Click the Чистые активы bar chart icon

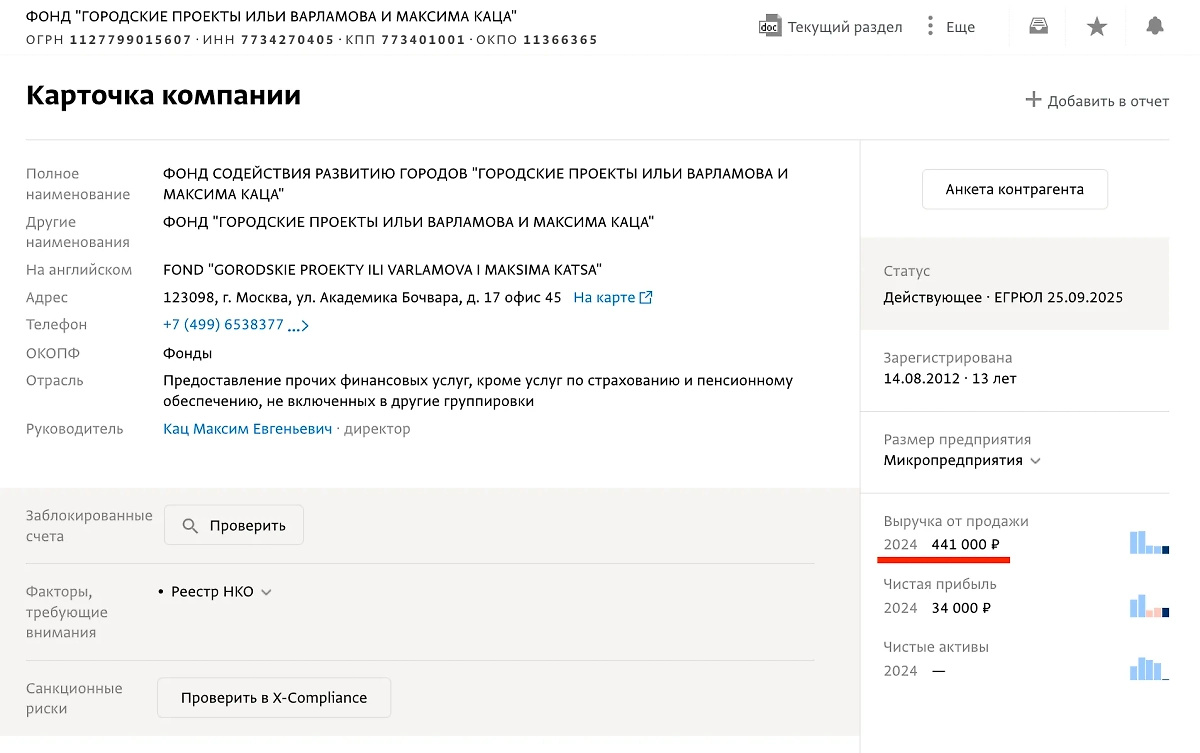tap(1148, 668)
